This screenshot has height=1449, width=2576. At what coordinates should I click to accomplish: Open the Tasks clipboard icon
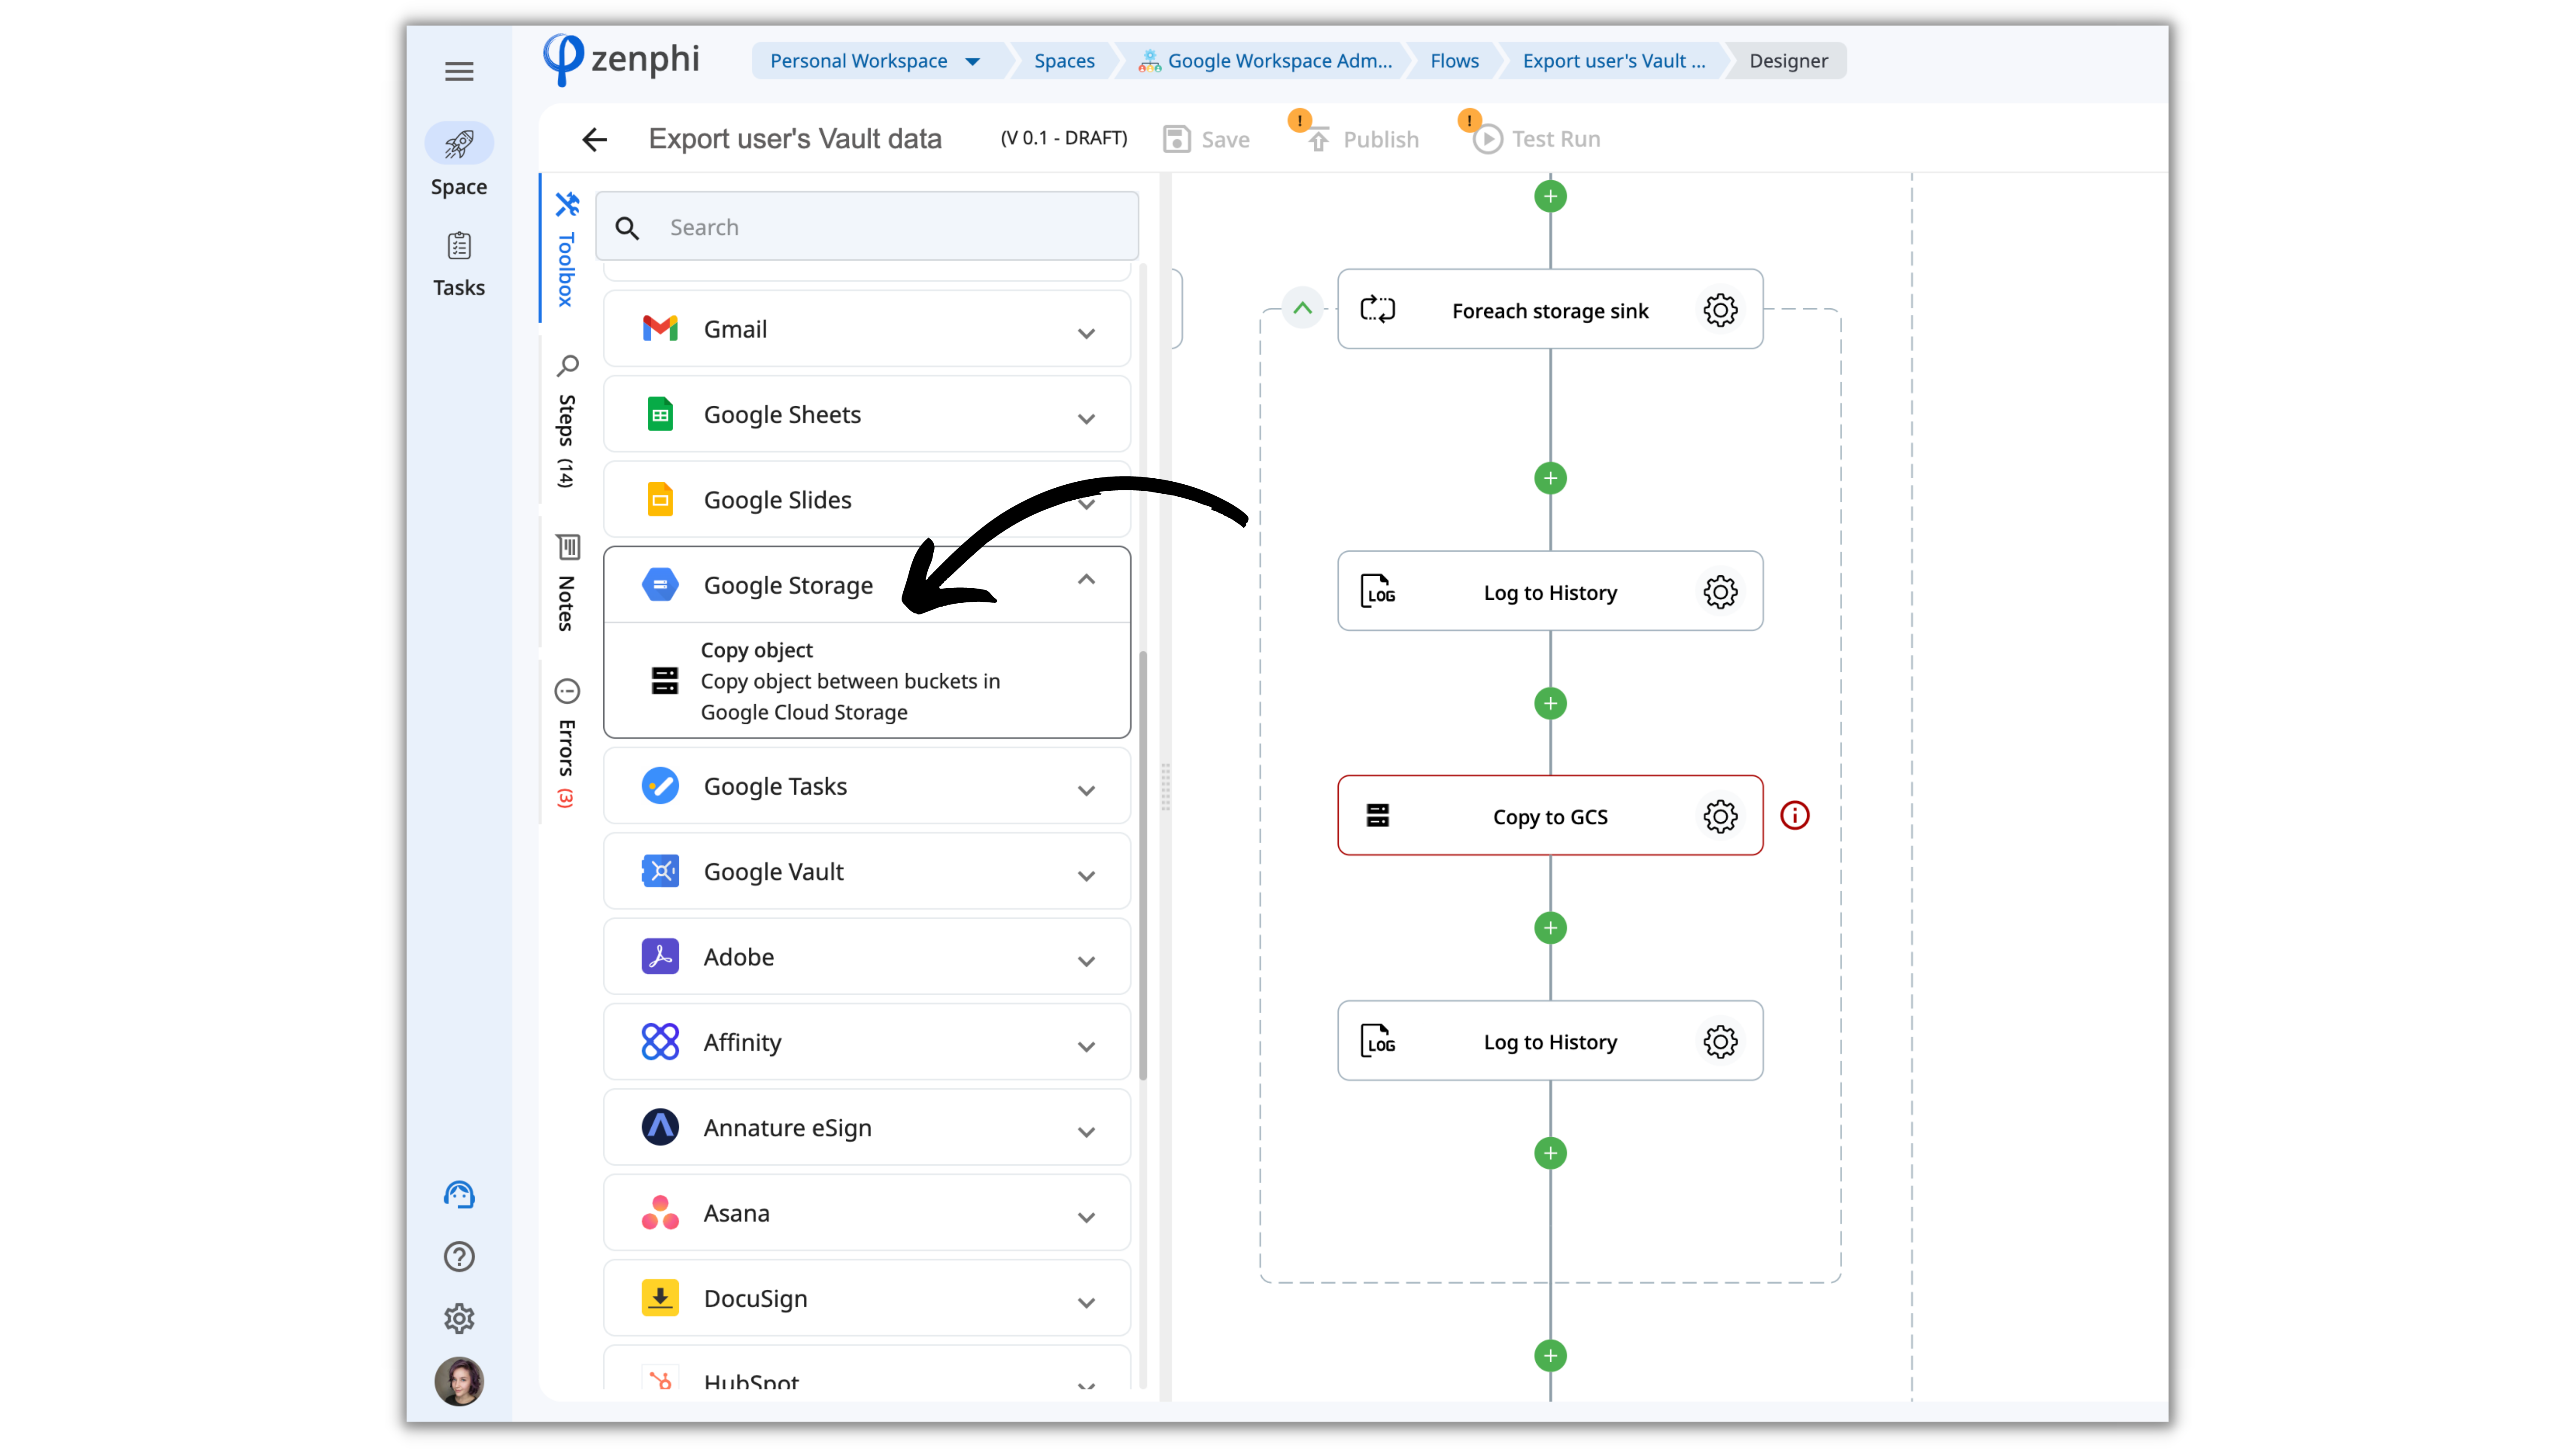459,246
